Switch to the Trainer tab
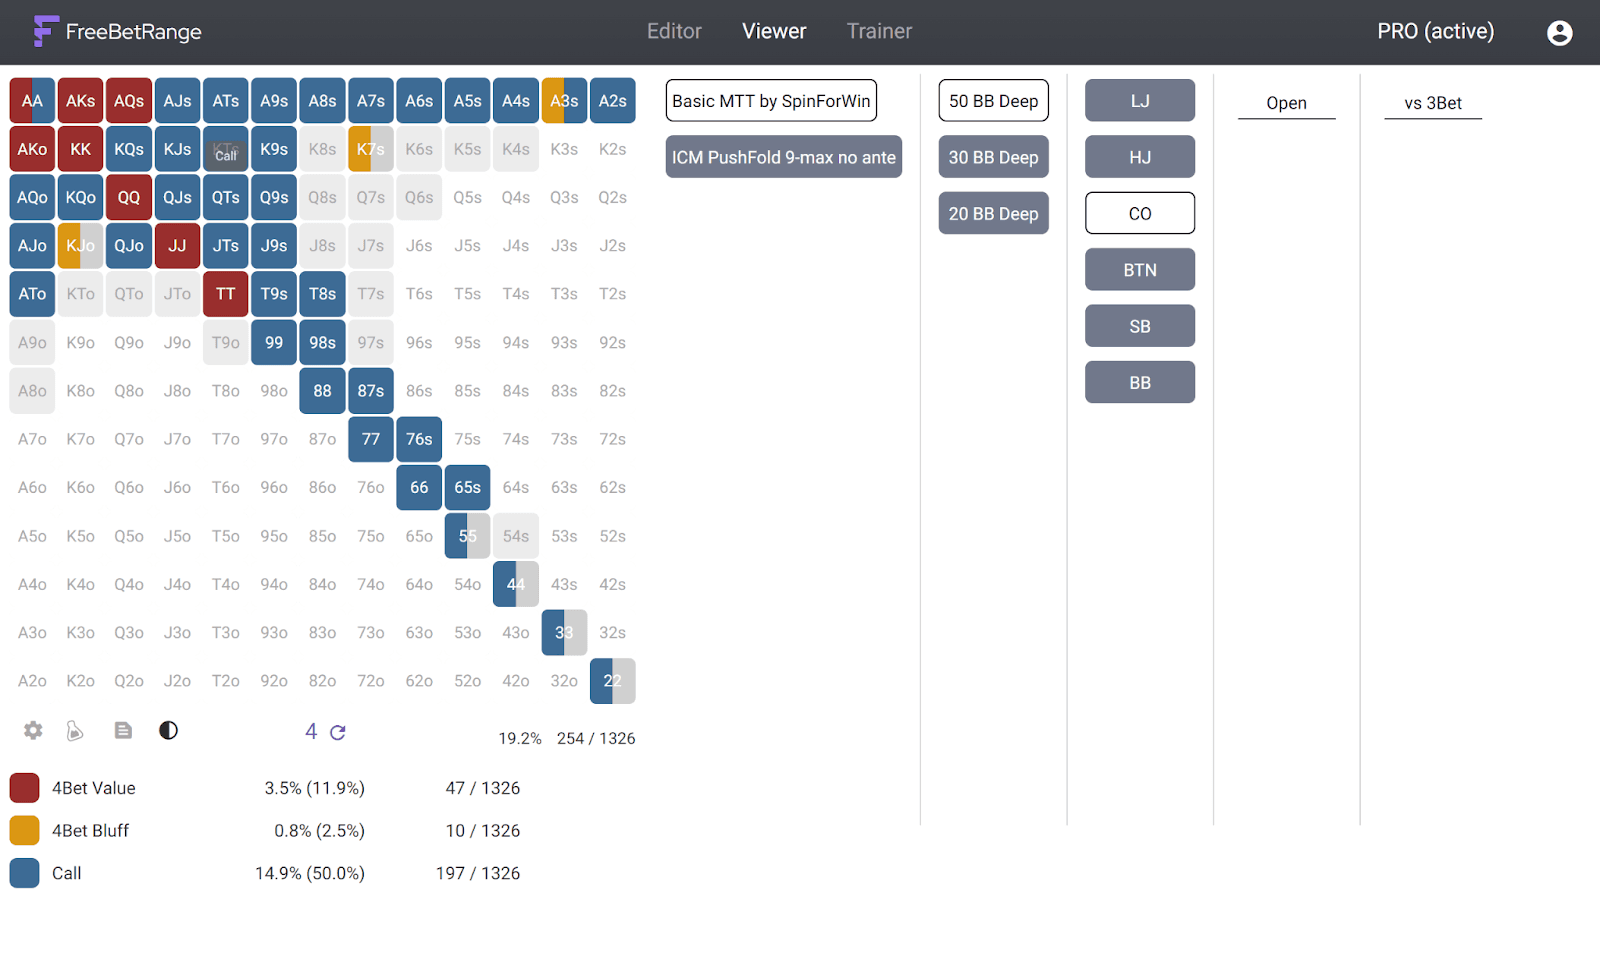1600x961 pixels. click(x=879, y=31)
